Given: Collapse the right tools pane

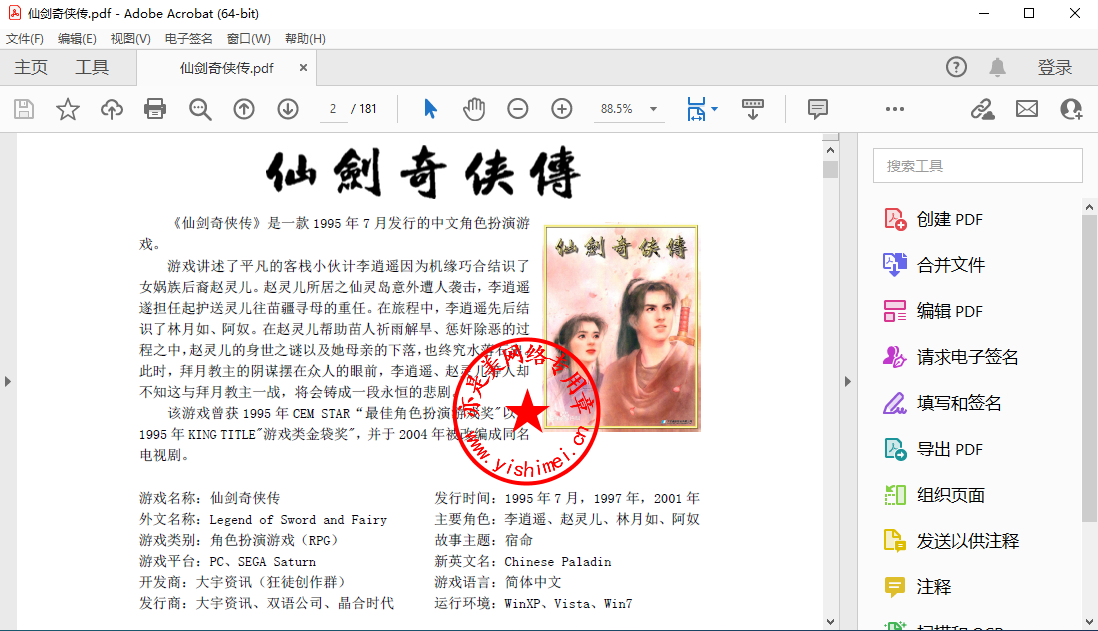Looking at the screenshot, I should click(x=847, y=382).
